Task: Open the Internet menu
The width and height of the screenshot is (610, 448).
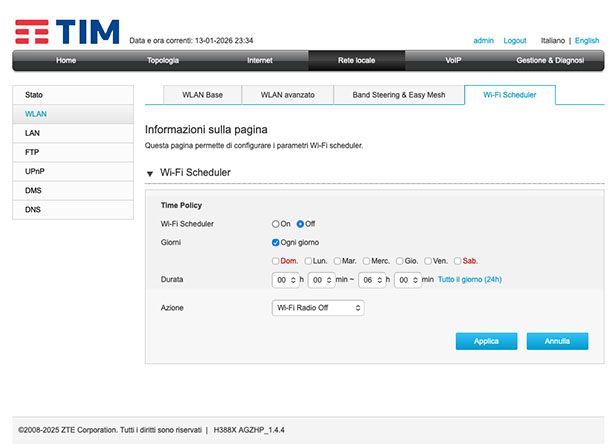Action: pyautogui.click(x=259, y=60)
